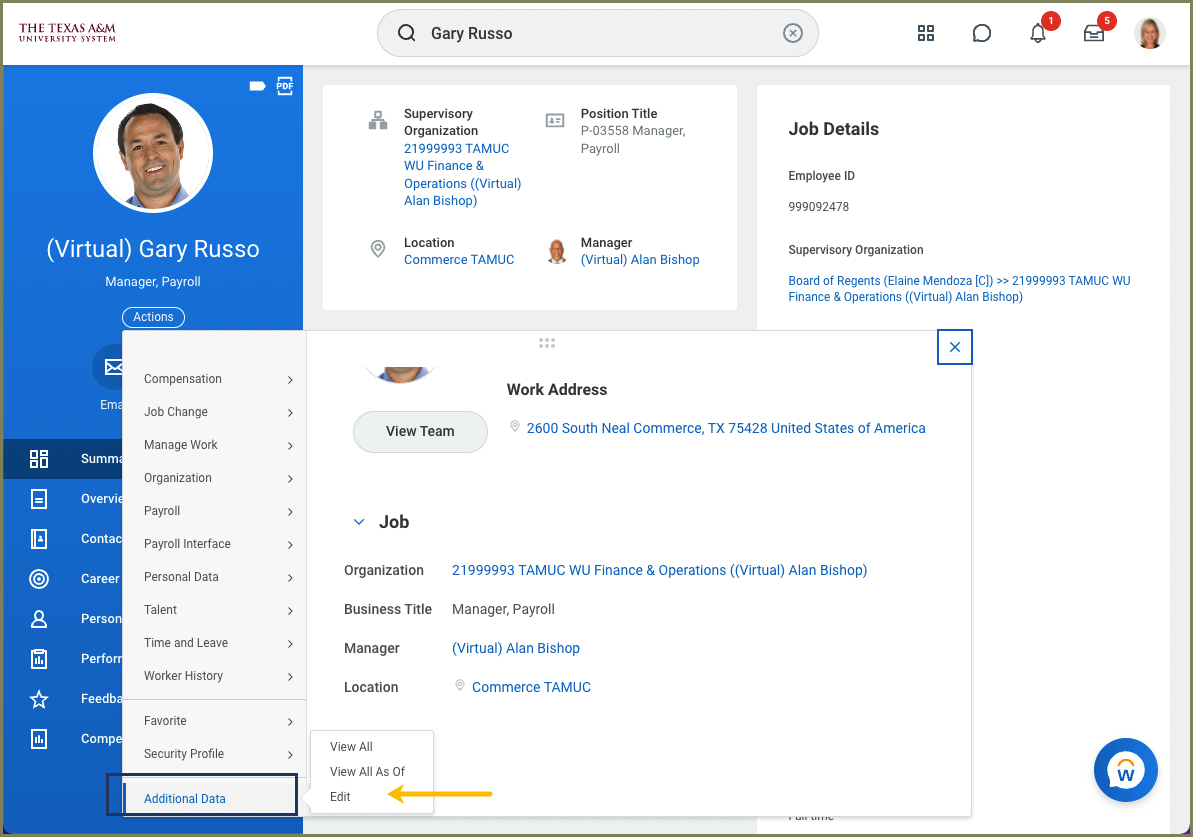This screenshot has height=837, width=1193.
Task: Click the tag icon beside PDF
Action: [257, 86]
